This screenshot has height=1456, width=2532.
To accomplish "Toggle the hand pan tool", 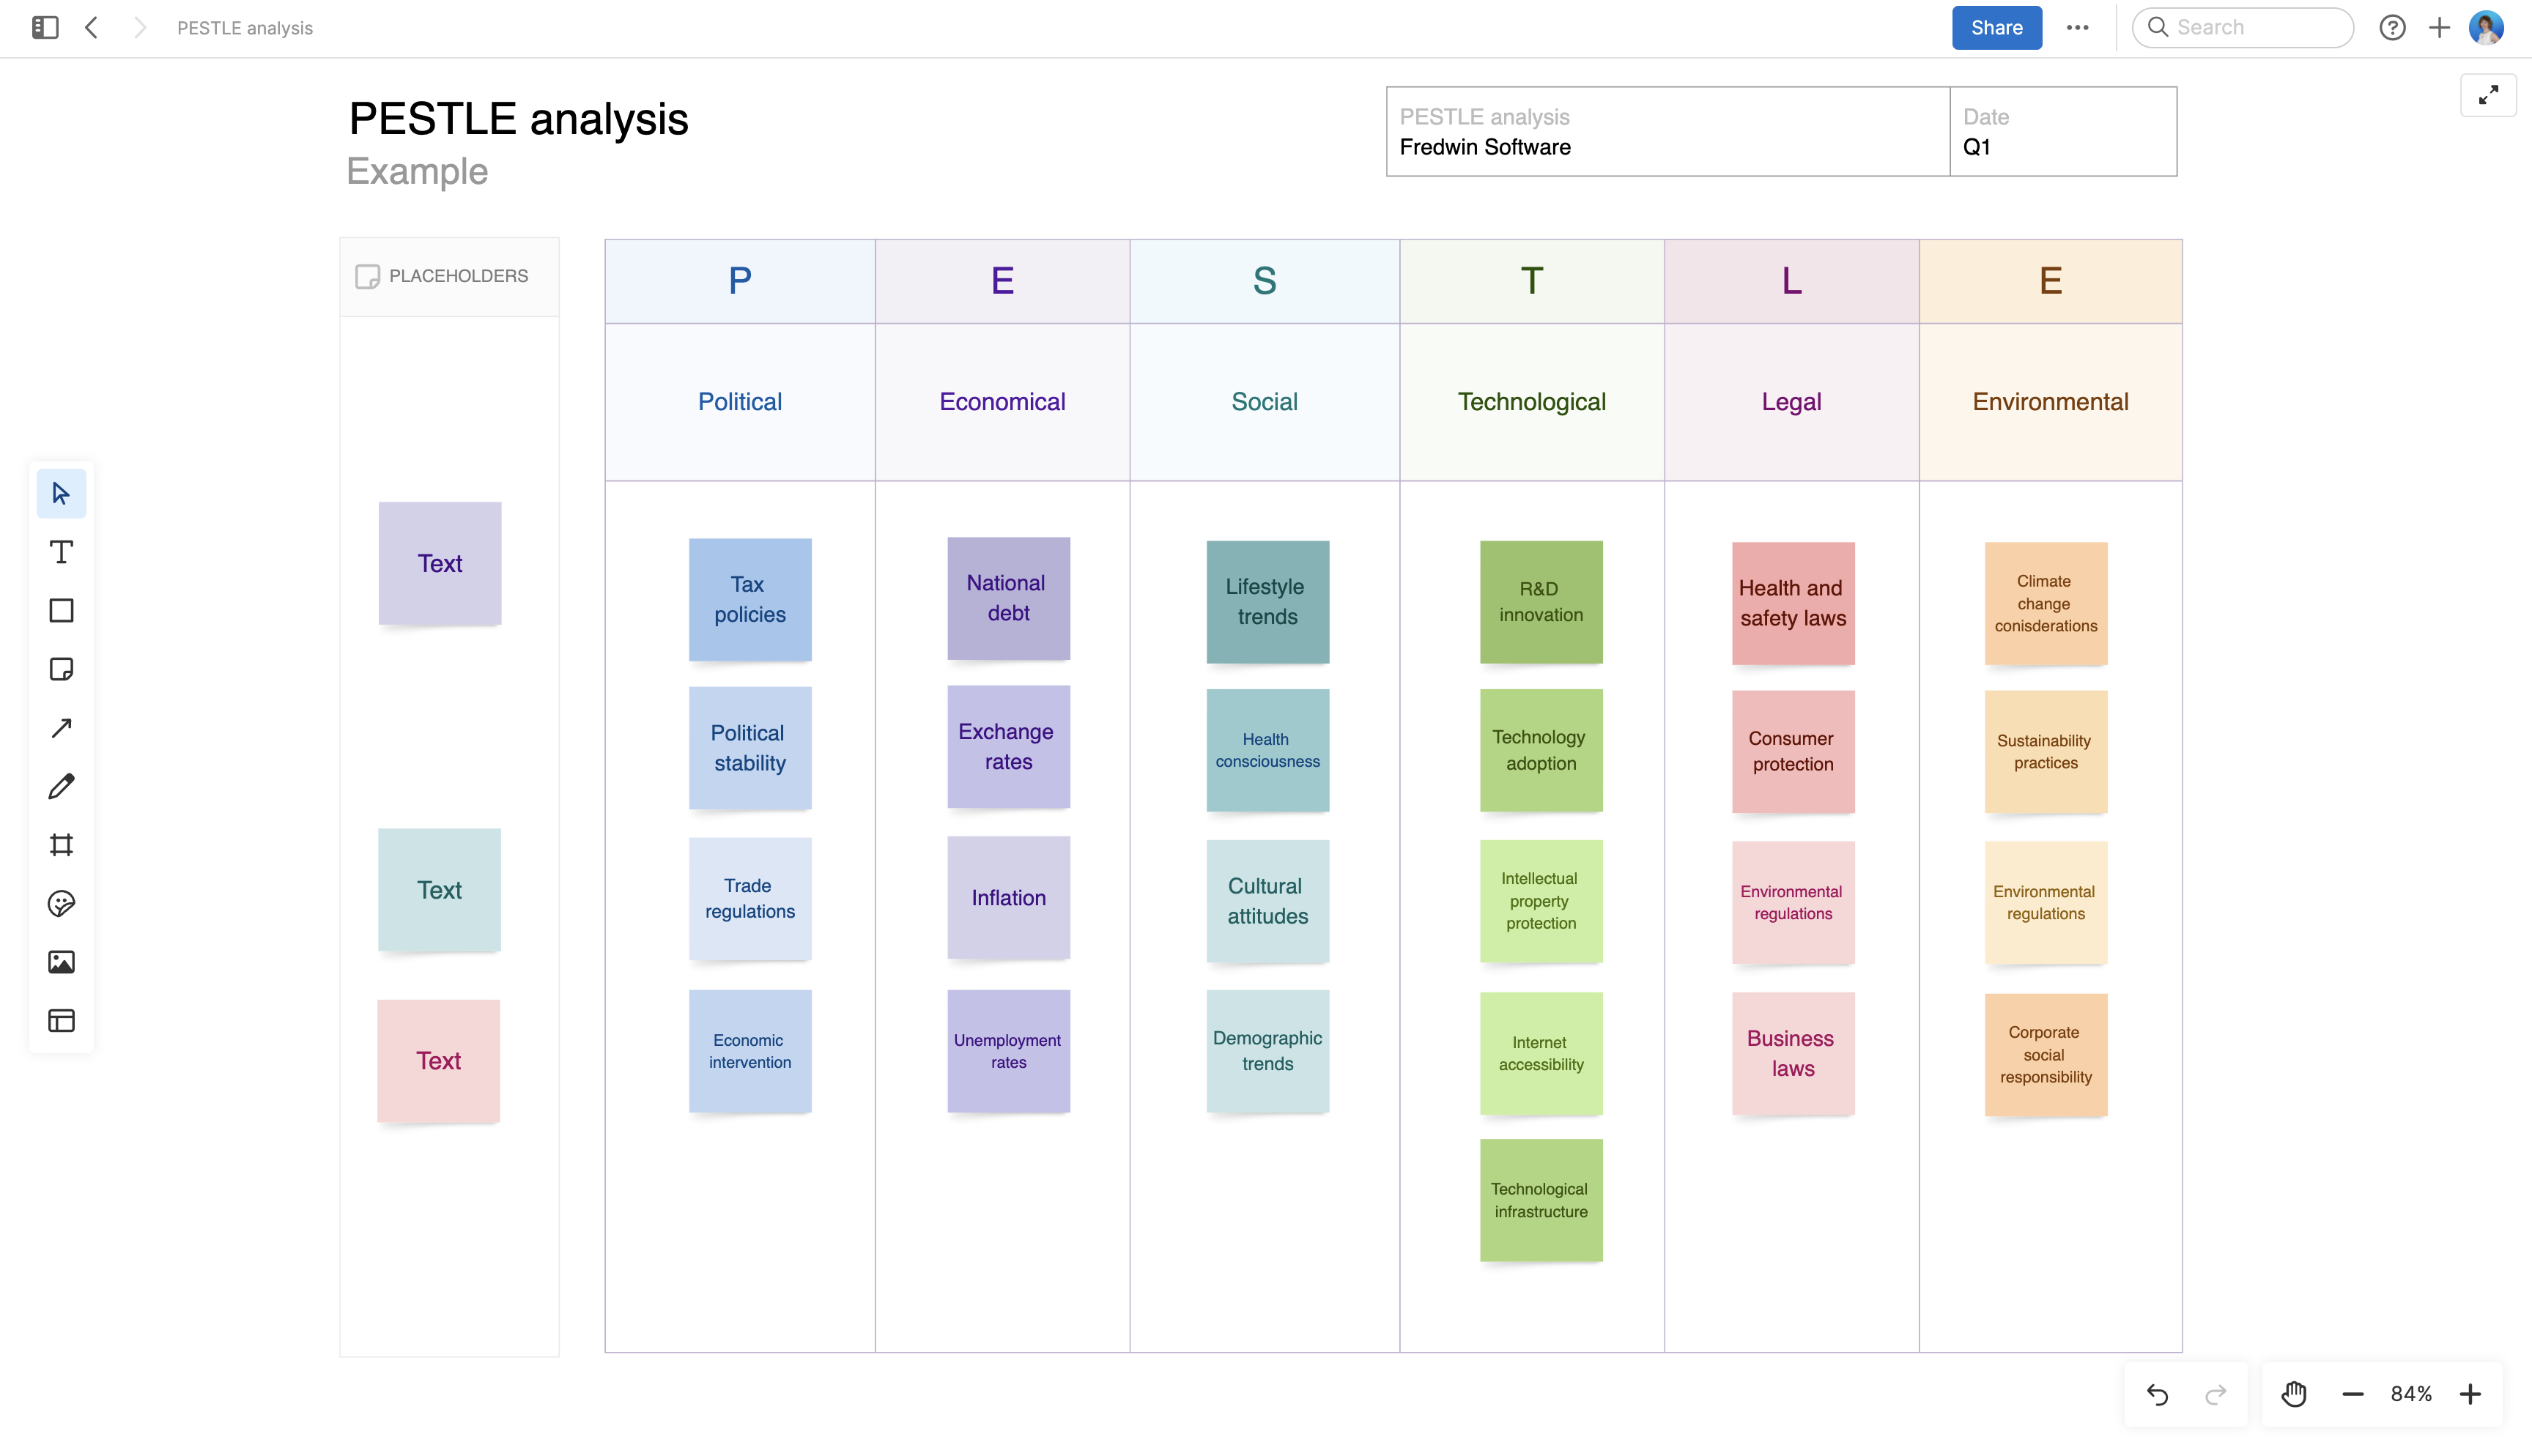I will pyautogui.click(x=2293, y=1394).
